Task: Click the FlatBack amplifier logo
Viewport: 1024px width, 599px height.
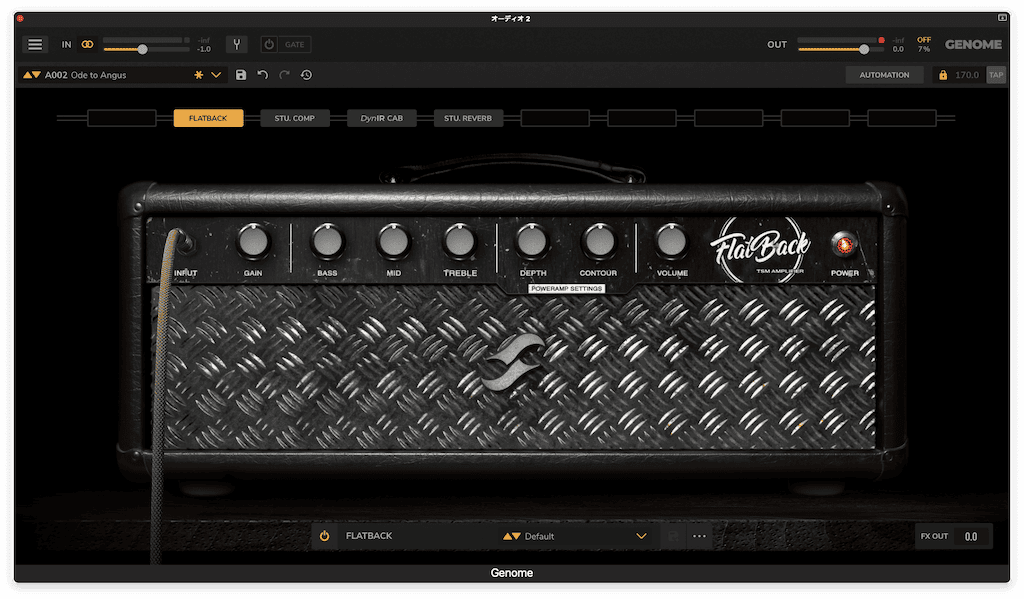Action: pyautogui.click(x=761, y=250)
